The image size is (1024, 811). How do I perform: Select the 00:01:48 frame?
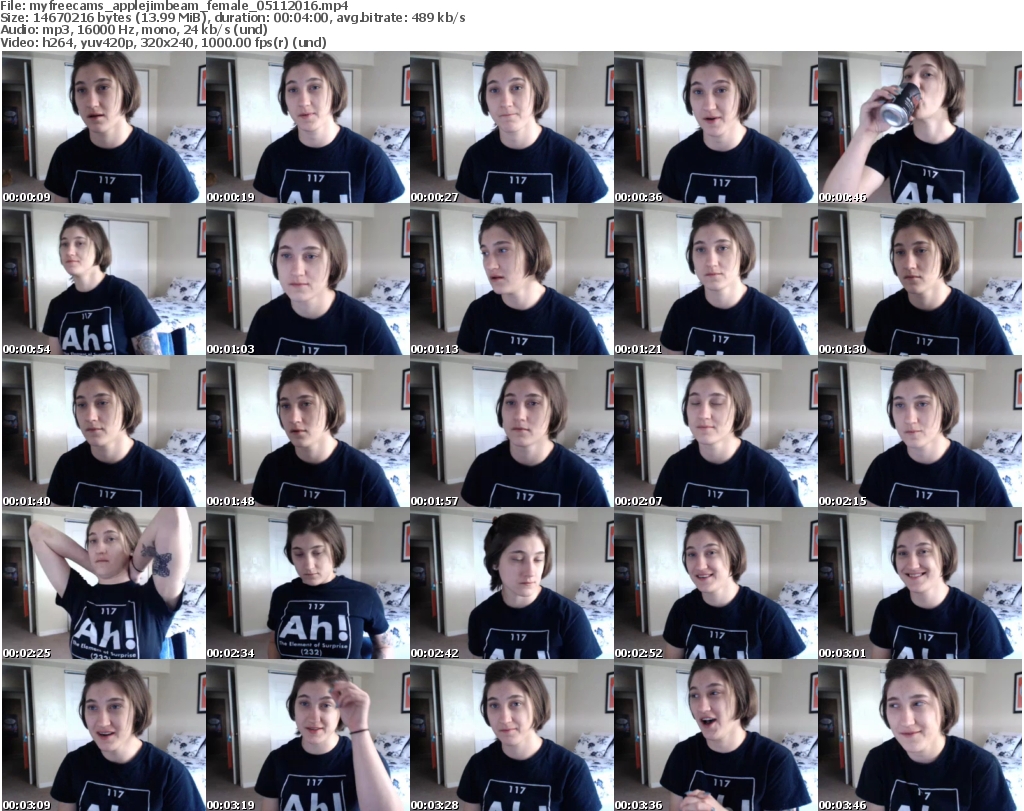[308, 432]
